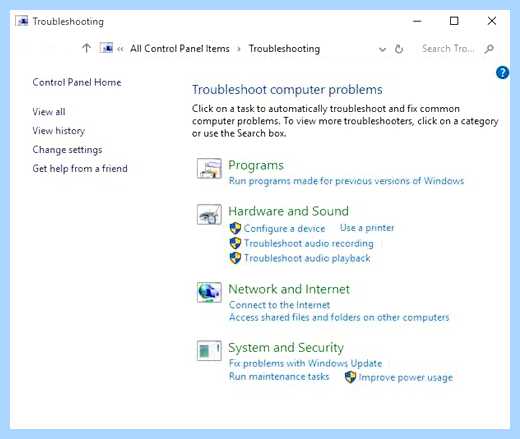Image resolution: width=520 pixels, height=439 pixels.
Task: Select Get help from a friend
Action: (80, 168)
